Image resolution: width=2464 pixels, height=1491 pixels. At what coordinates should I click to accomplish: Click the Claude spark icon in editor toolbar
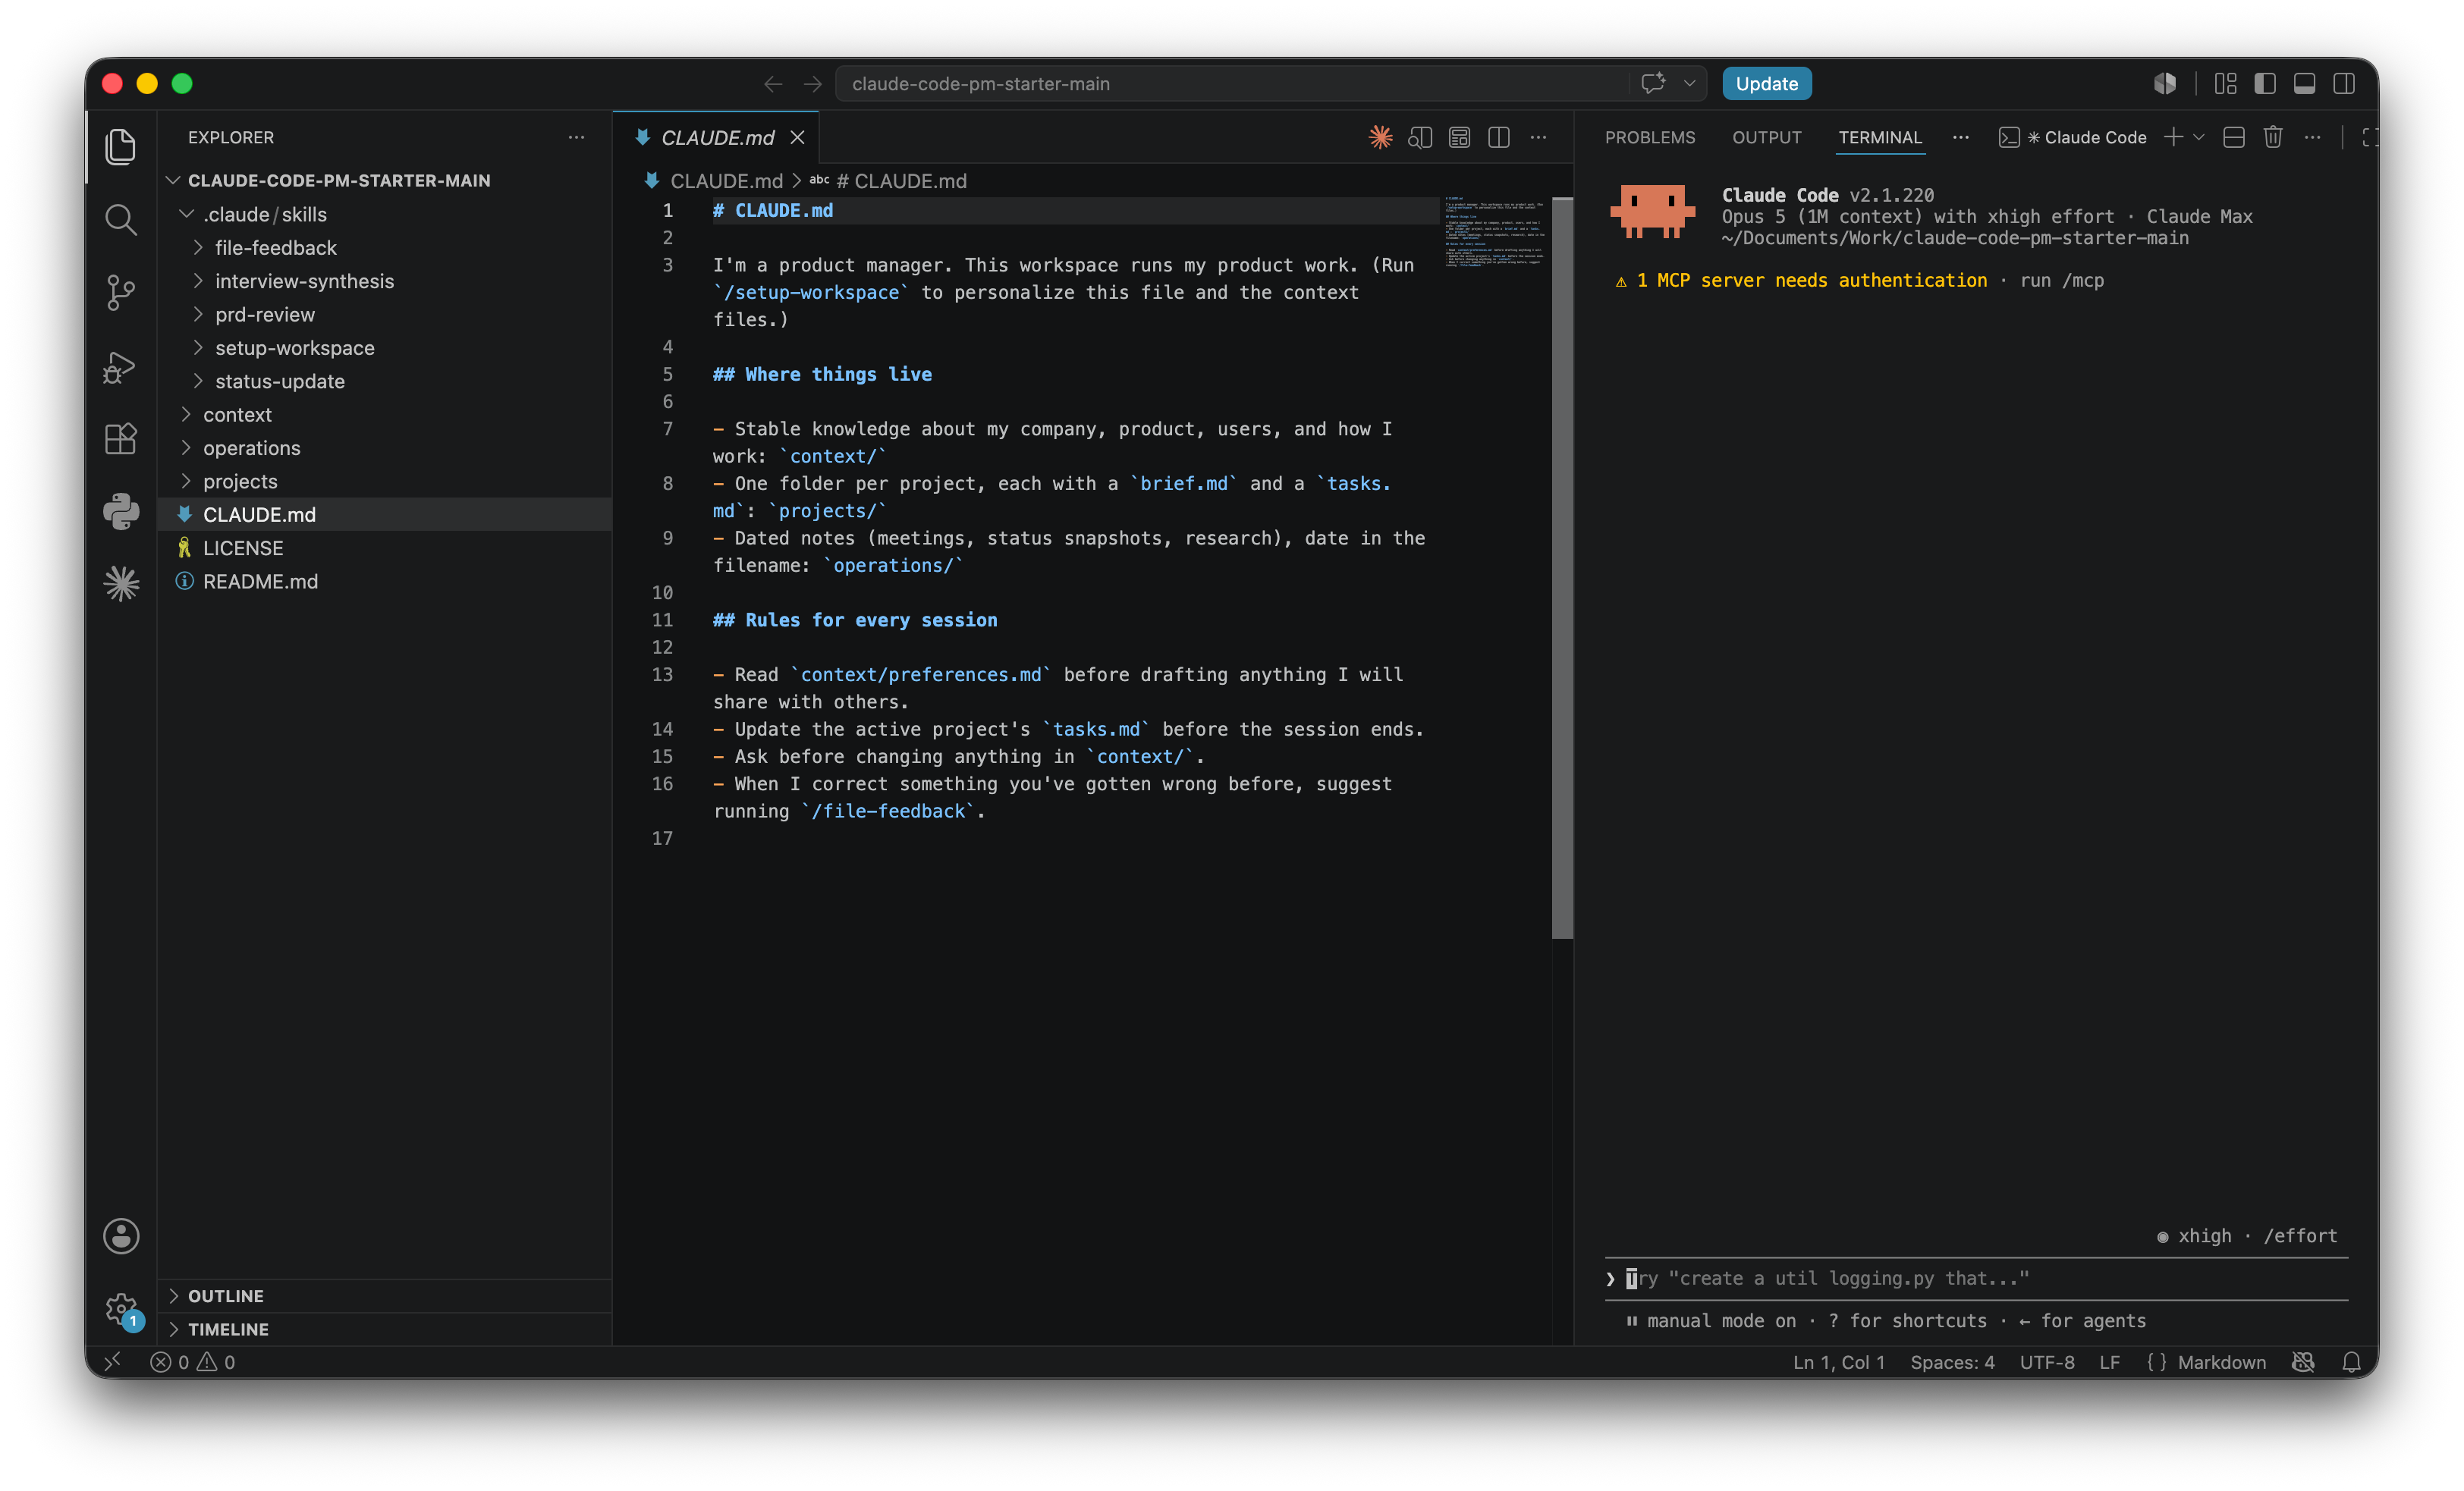click(1380, 137)
